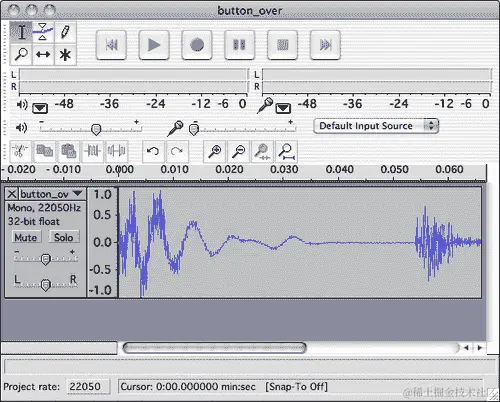Image resolution: width=500 pixels, height=402 pixels.
Task: Click the playback meter L bar
Action: [134, 75]
